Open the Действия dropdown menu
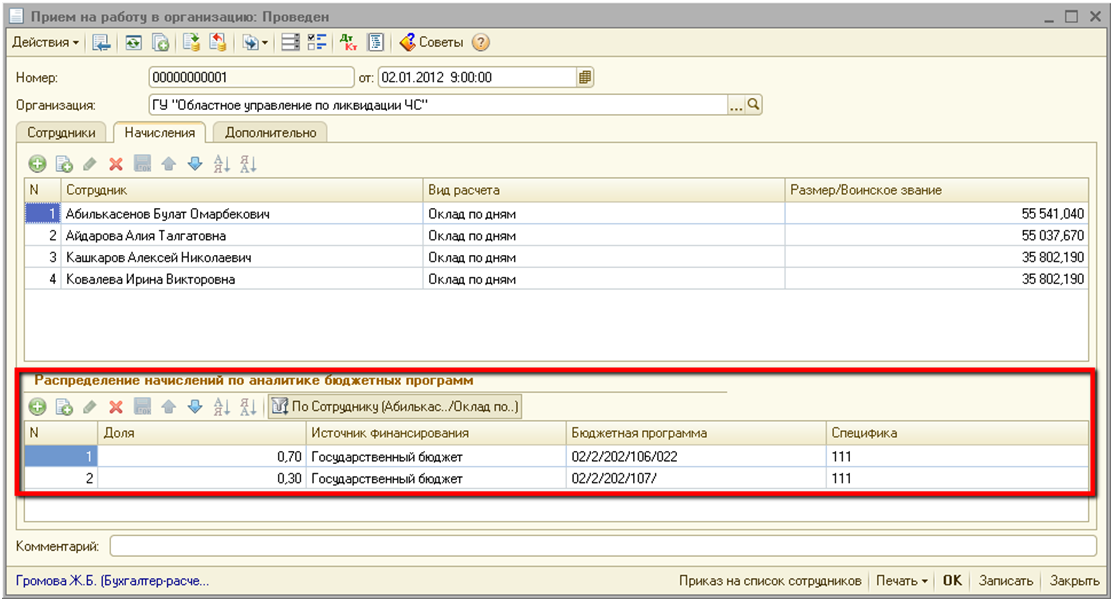Screen dimensions: 1113x601 (x=46, y=43)
